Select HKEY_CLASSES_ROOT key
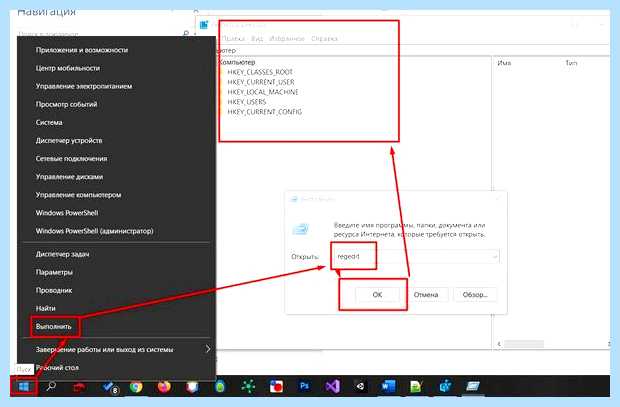620x407 pixels. [x=260, y=72]
